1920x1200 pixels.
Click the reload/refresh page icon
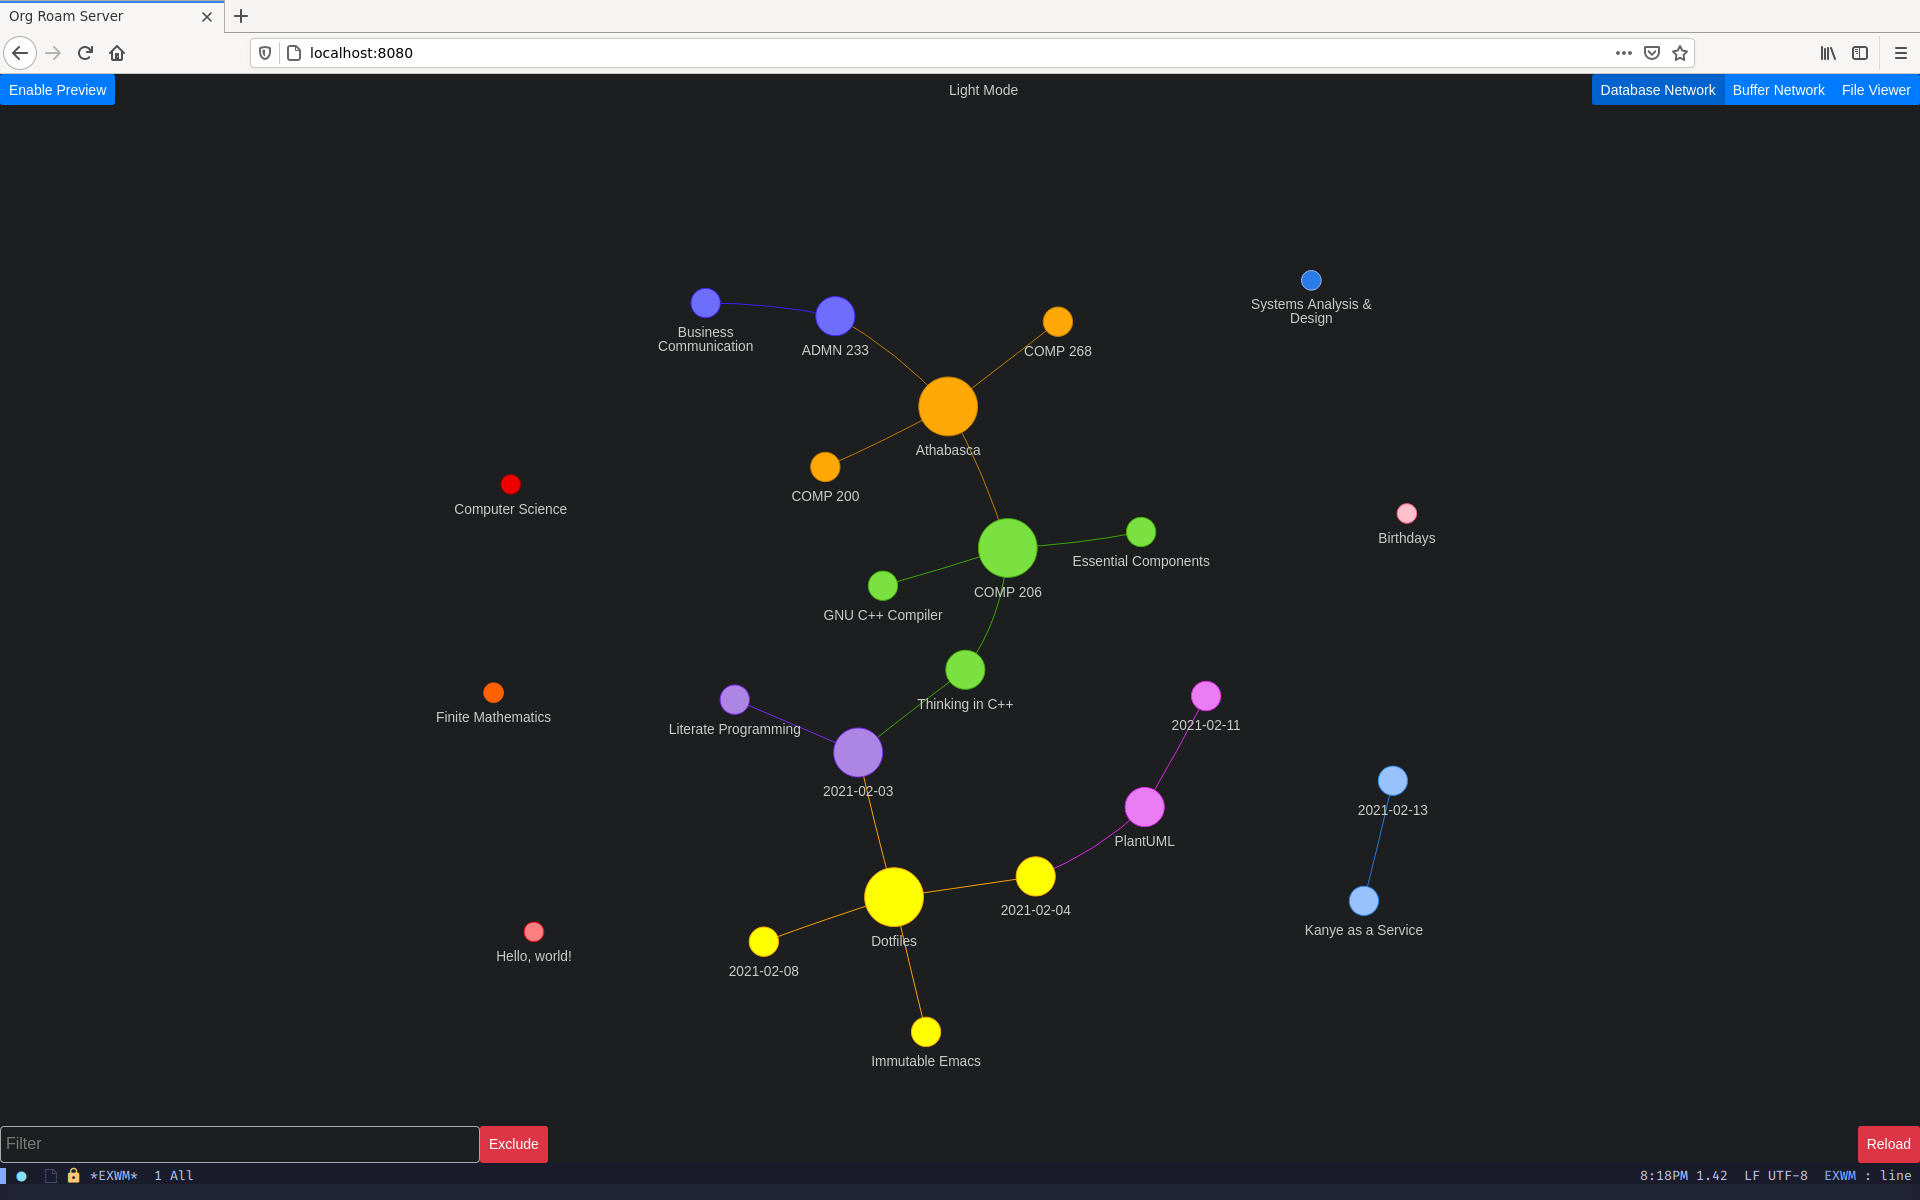pos(83,53)
